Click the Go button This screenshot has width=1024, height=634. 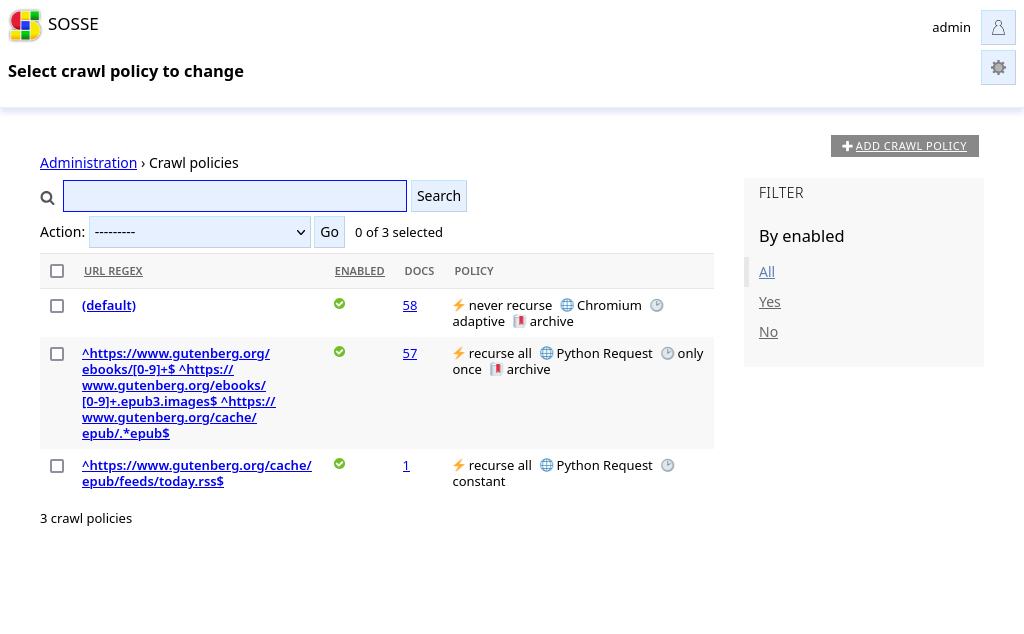point(329,232)
